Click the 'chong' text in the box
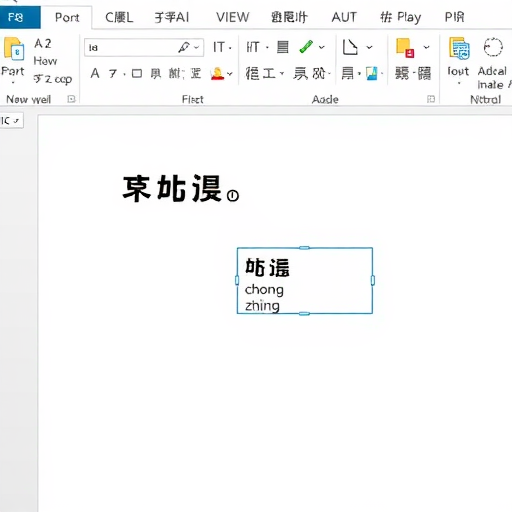512x512 pixels. pos(264,290)
